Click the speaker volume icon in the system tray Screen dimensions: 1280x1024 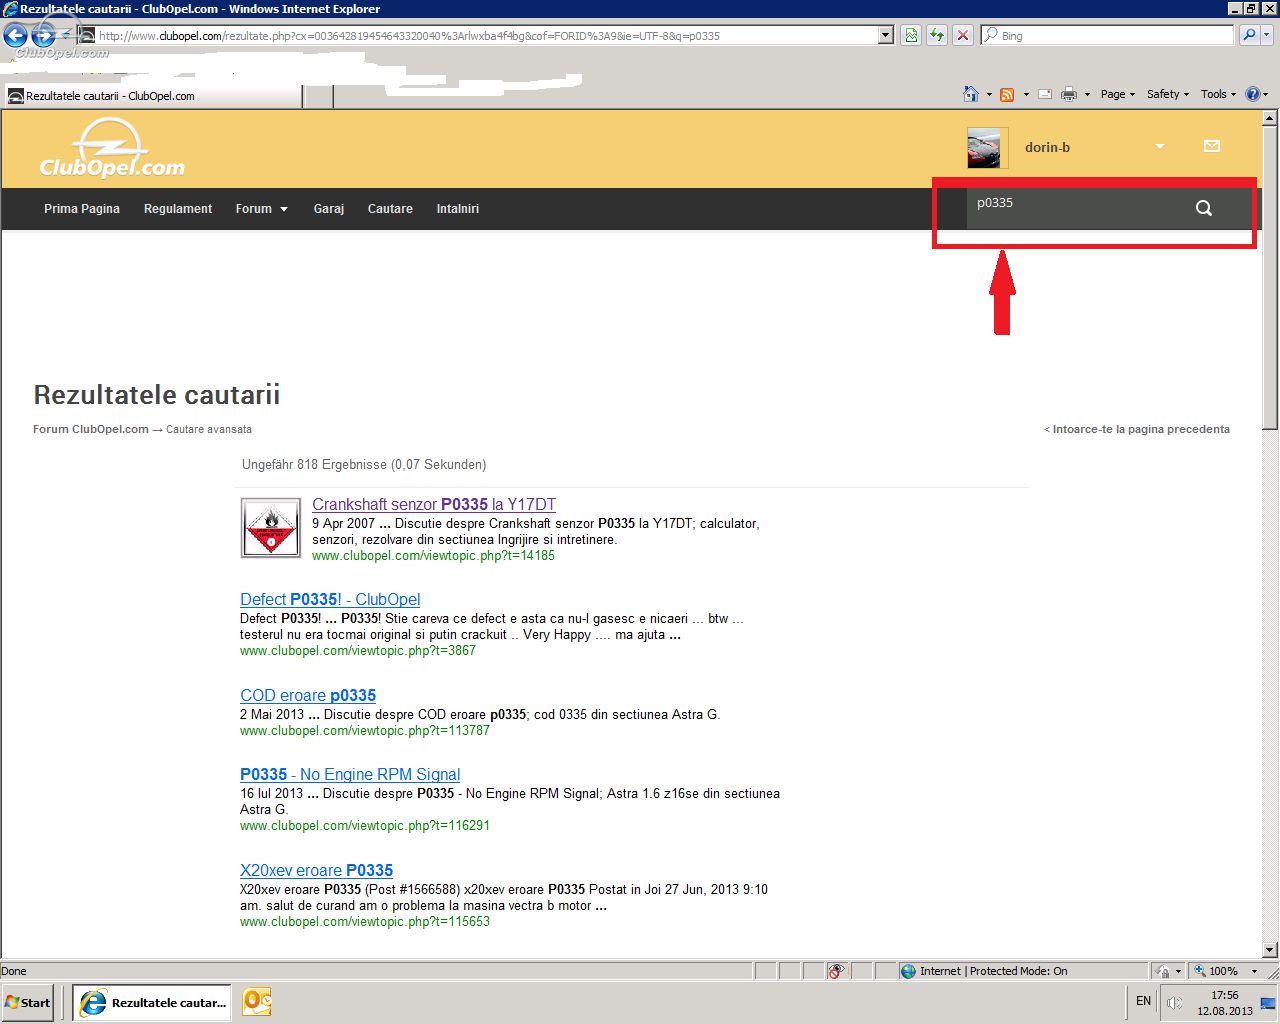click(x=1176, y=1003)
